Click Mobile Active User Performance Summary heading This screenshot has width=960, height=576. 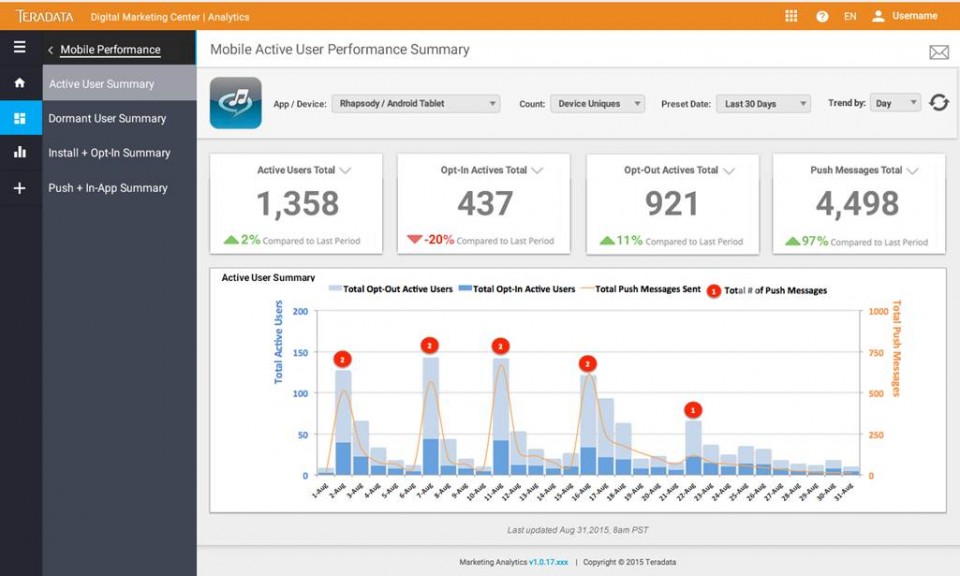point(340,50)
